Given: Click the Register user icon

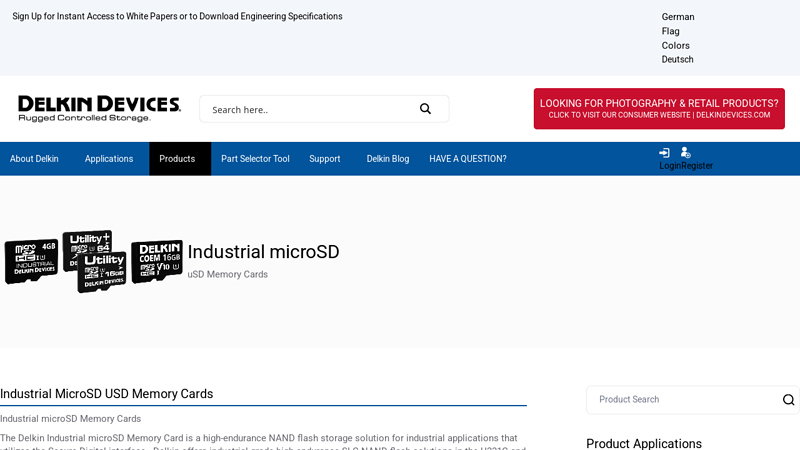Looking at the screenshot, I should click(x=686, y=153).
